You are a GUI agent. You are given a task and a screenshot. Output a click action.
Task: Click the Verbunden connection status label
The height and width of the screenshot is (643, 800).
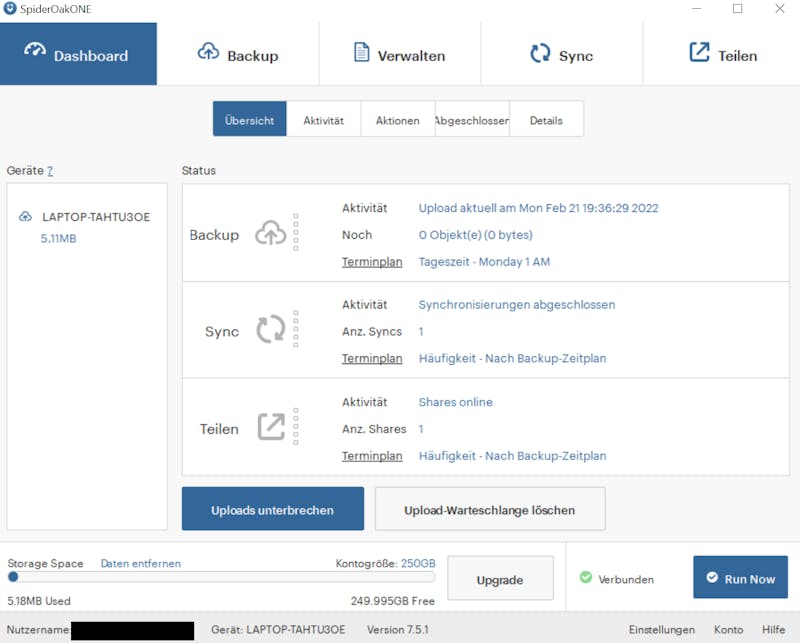pyautogui.click(x=626, y=579)
